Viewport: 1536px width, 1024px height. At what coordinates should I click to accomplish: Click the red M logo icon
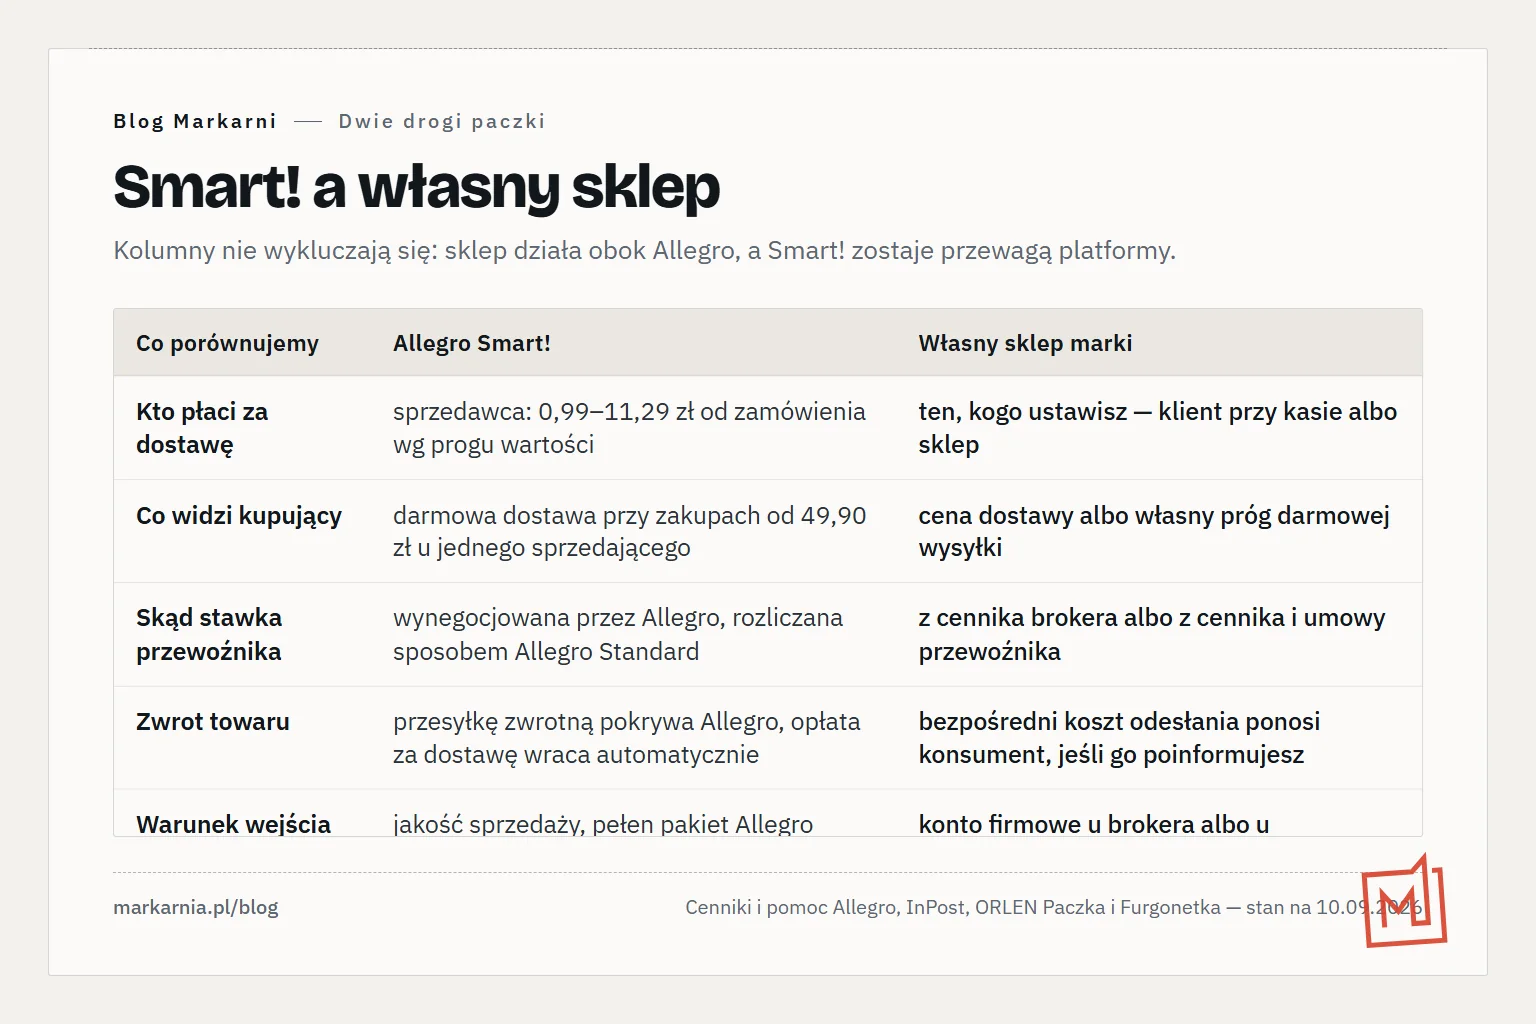coord(1404,901)
